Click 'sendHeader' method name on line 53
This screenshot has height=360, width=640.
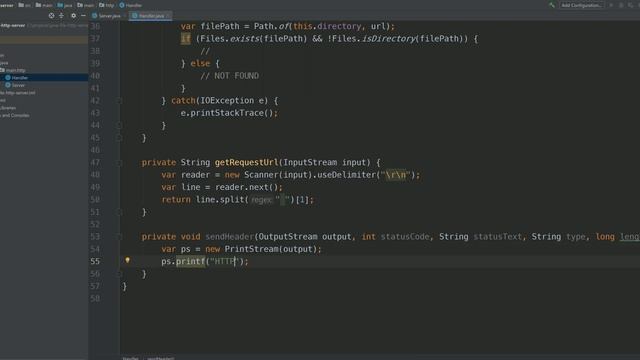pyautogui.click(x=229, y=237)
